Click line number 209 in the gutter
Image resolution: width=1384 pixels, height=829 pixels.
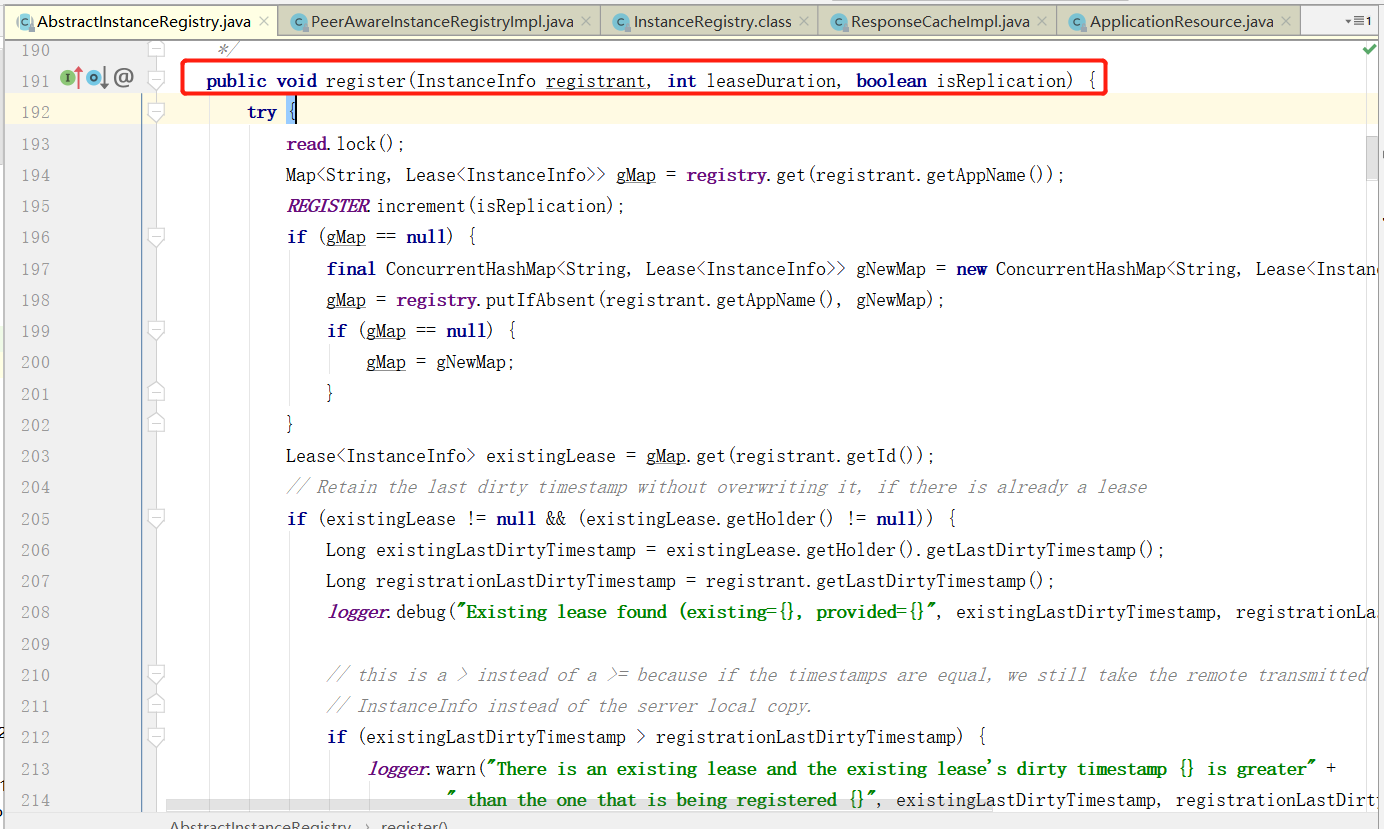pyautogui.click(x=35, y=644)
